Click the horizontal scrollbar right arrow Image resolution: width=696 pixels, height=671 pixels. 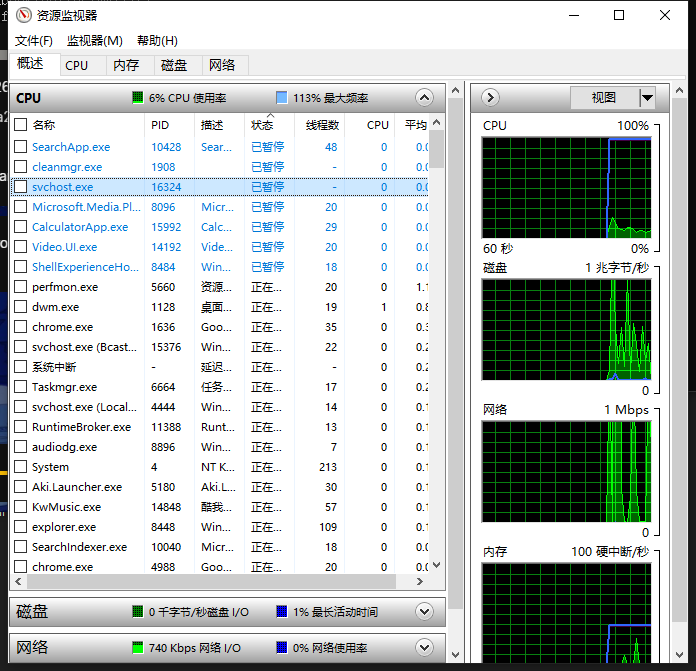pos(419,581)
